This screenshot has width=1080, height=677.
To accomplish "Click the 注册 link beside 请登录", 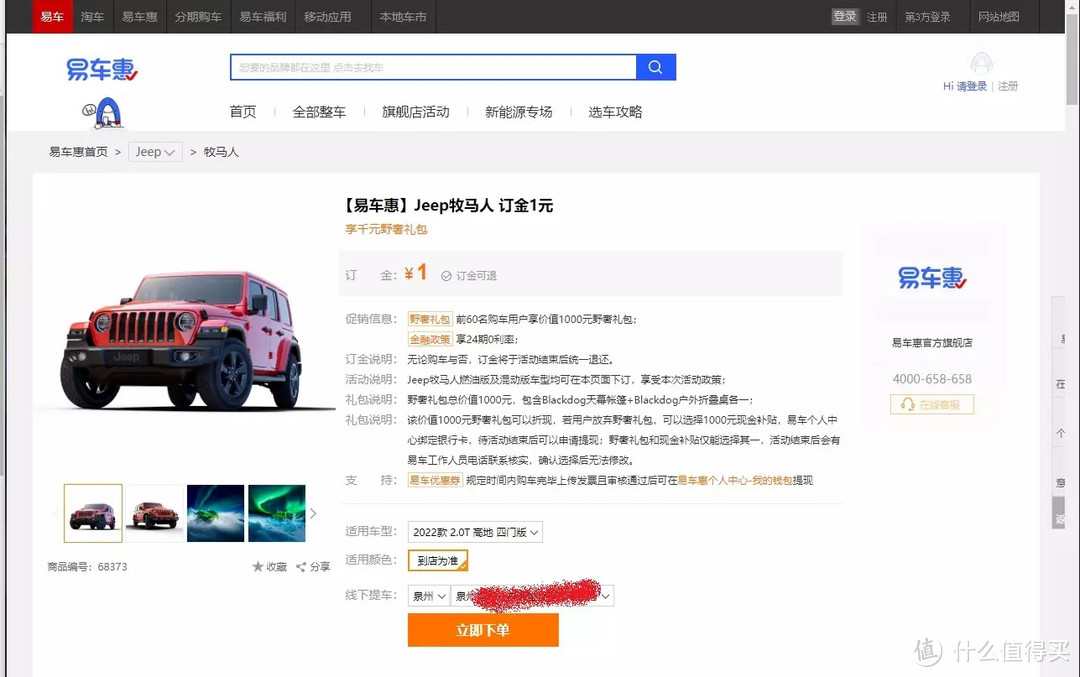I will [1008, 86].
